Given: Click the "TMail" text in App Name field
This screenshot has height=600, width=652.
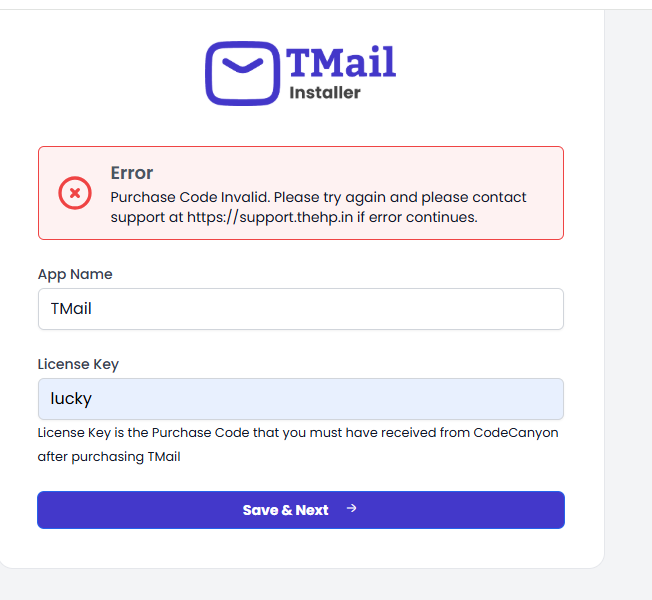Looking at the screenshot, I should click(x=71, y=309).
